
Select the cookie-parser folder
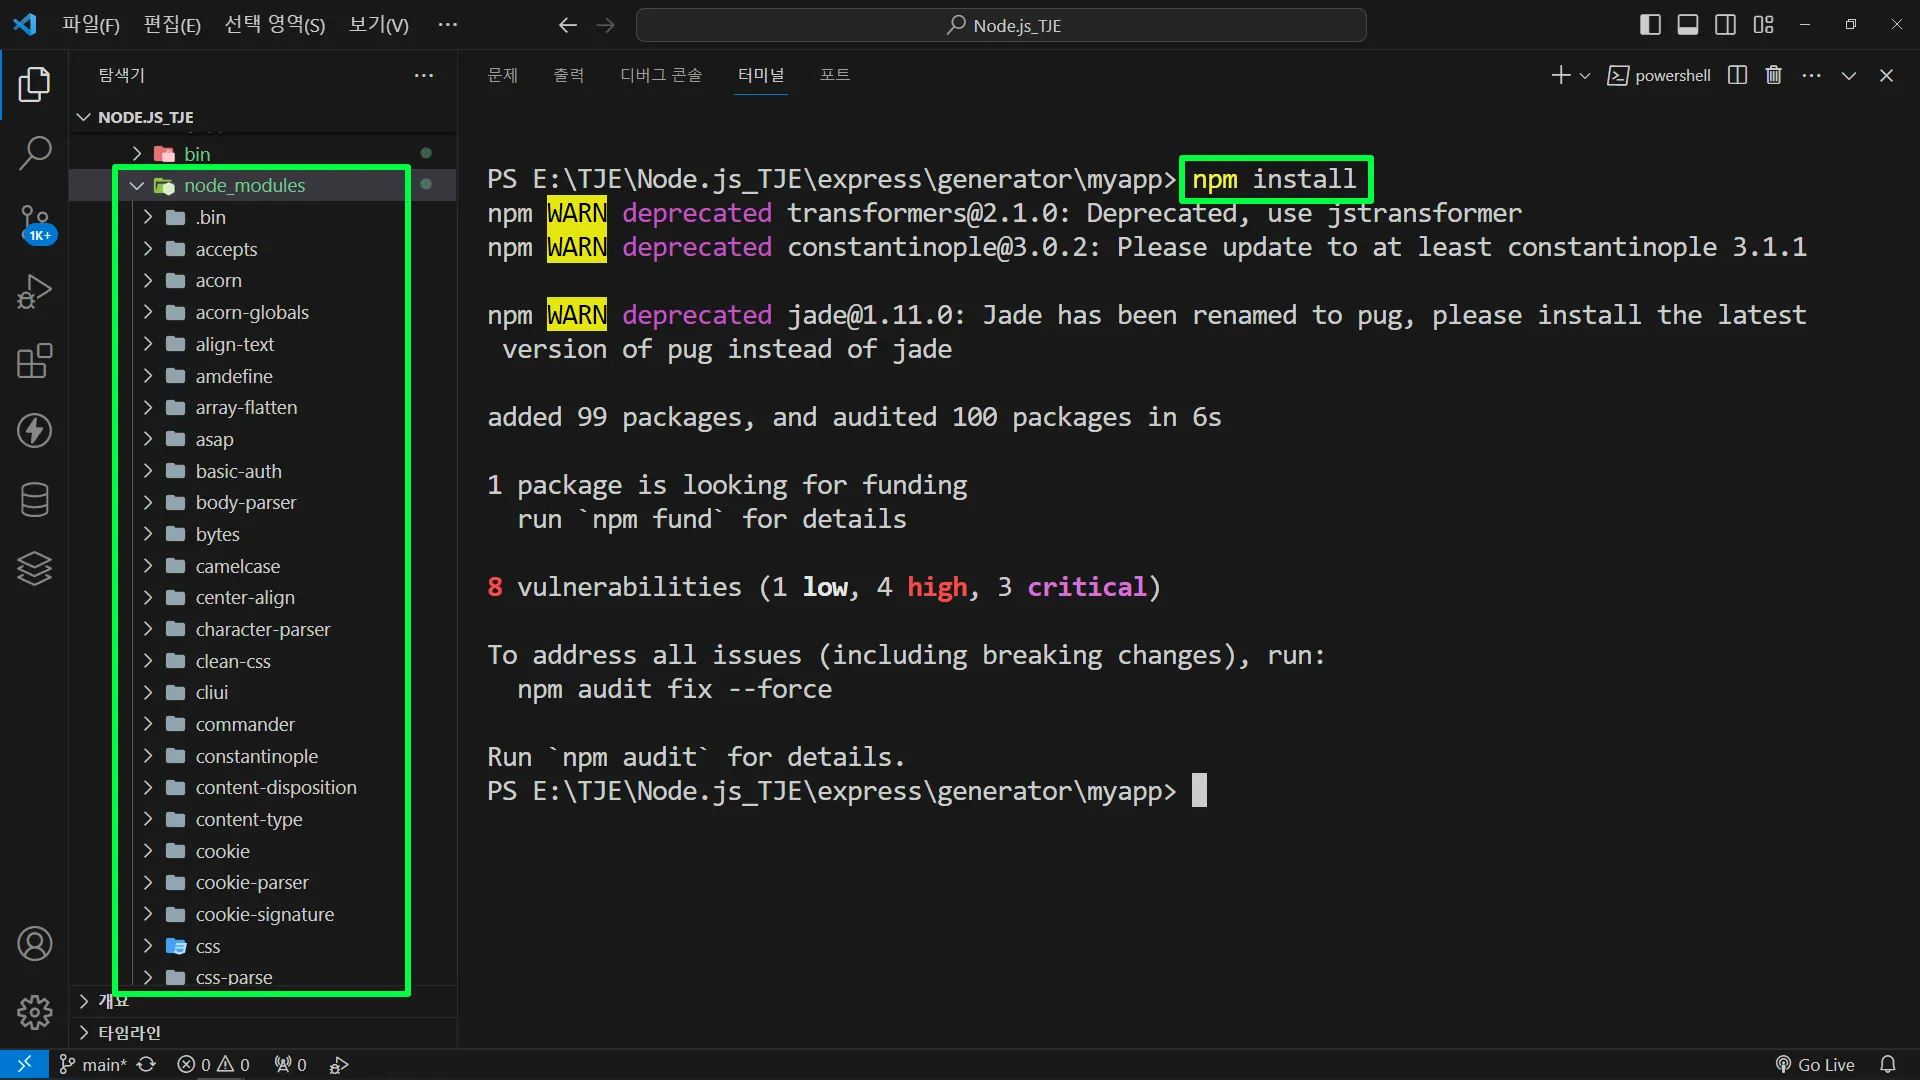click(x=252, y=882)
